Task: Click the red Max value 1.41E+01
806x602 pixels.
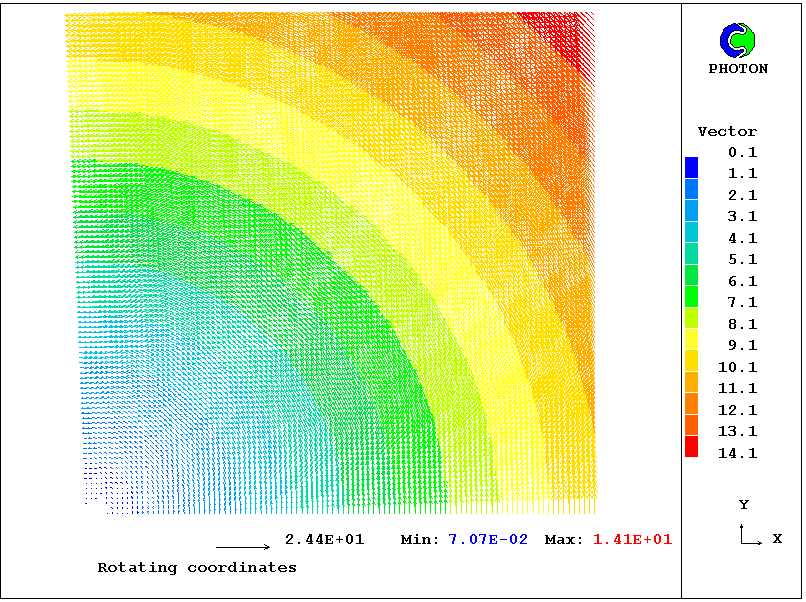Action: (632, 540)
